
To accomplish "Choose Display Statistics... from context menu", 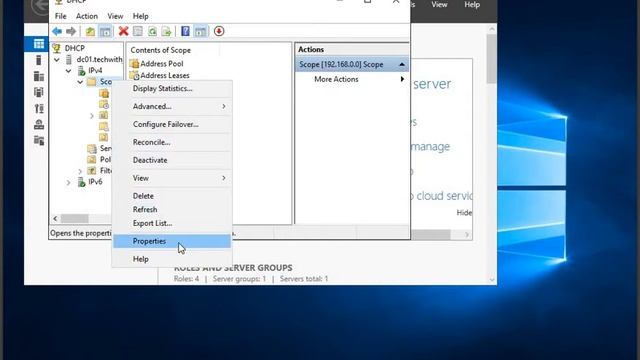I will click(x=172, y=89).
